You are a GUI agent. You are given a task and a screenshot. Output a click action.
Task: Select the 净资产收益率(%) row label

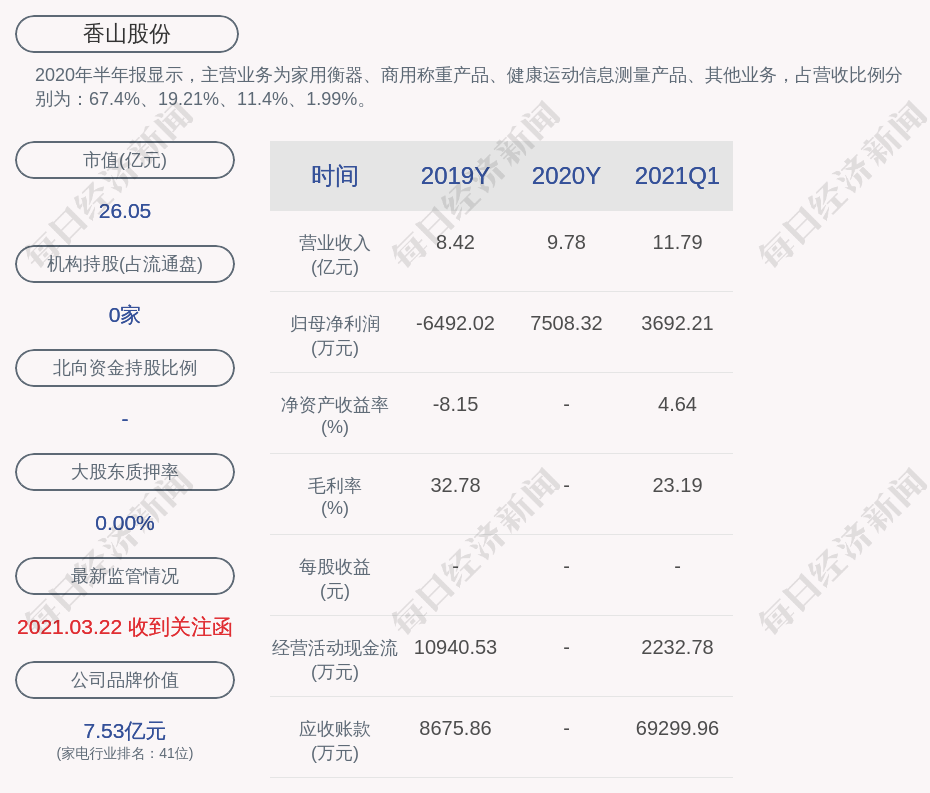pos(334,415)
